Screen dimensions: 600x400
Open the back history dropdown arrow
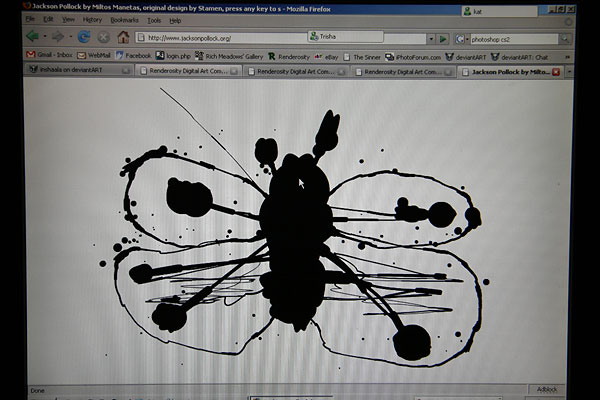45,37
